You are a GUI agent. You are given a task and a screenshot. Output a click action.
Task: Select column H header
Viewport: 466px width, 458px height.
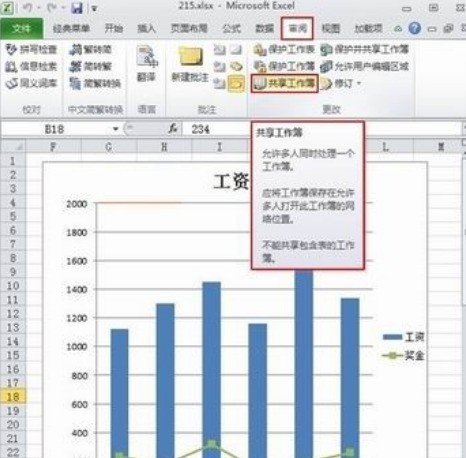pos(164,147)
